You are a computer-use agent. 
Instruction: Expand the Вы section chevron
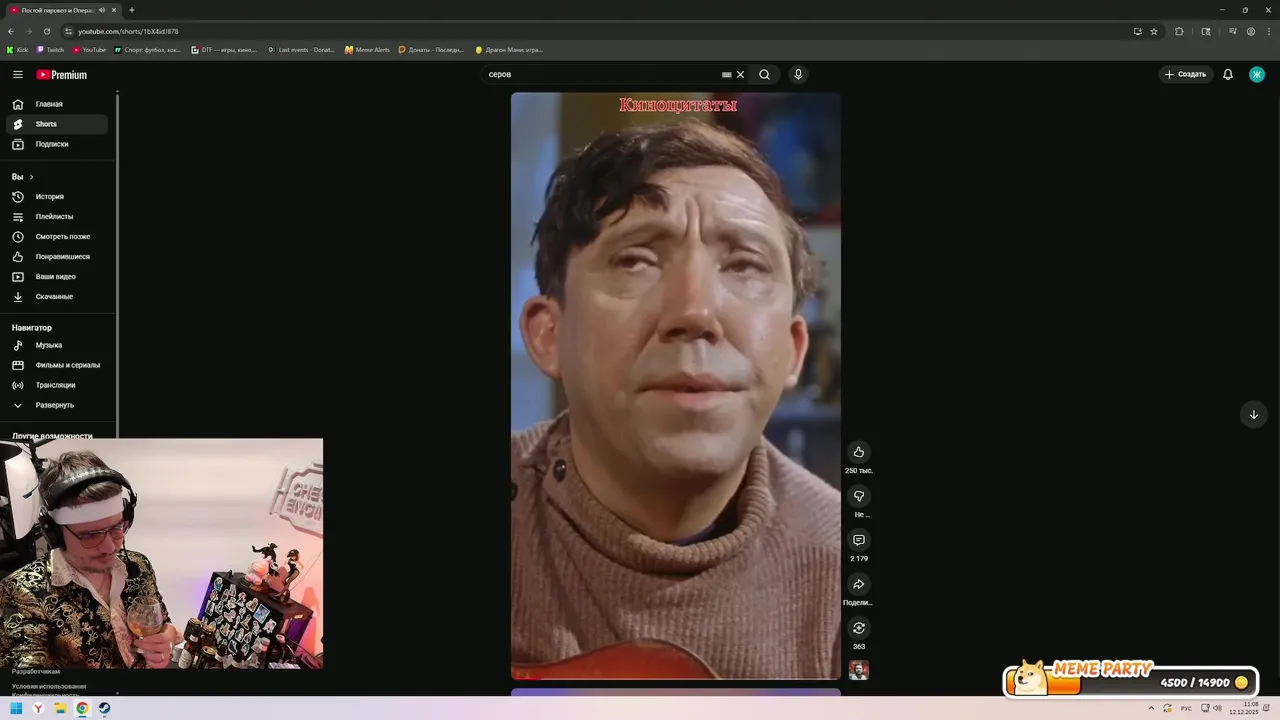tap(31, 177)
